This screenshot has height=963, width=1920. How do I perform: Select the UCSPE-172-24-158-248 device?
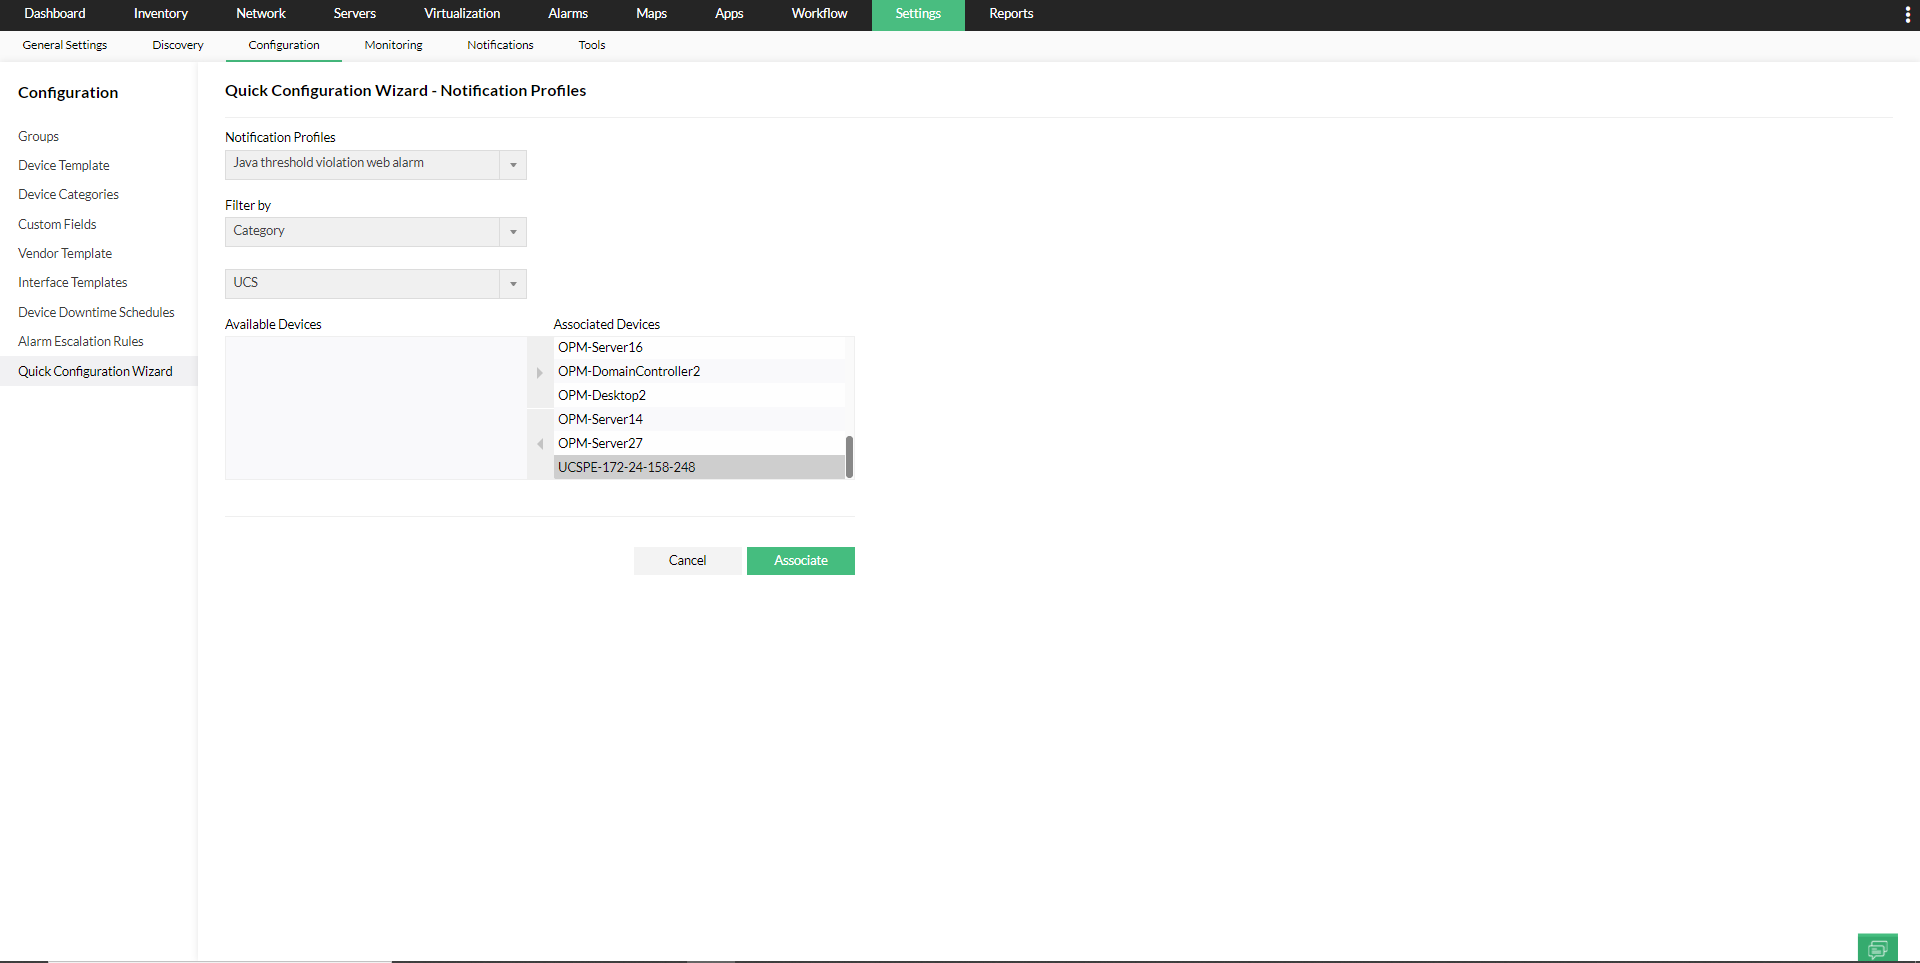(626, 466)
